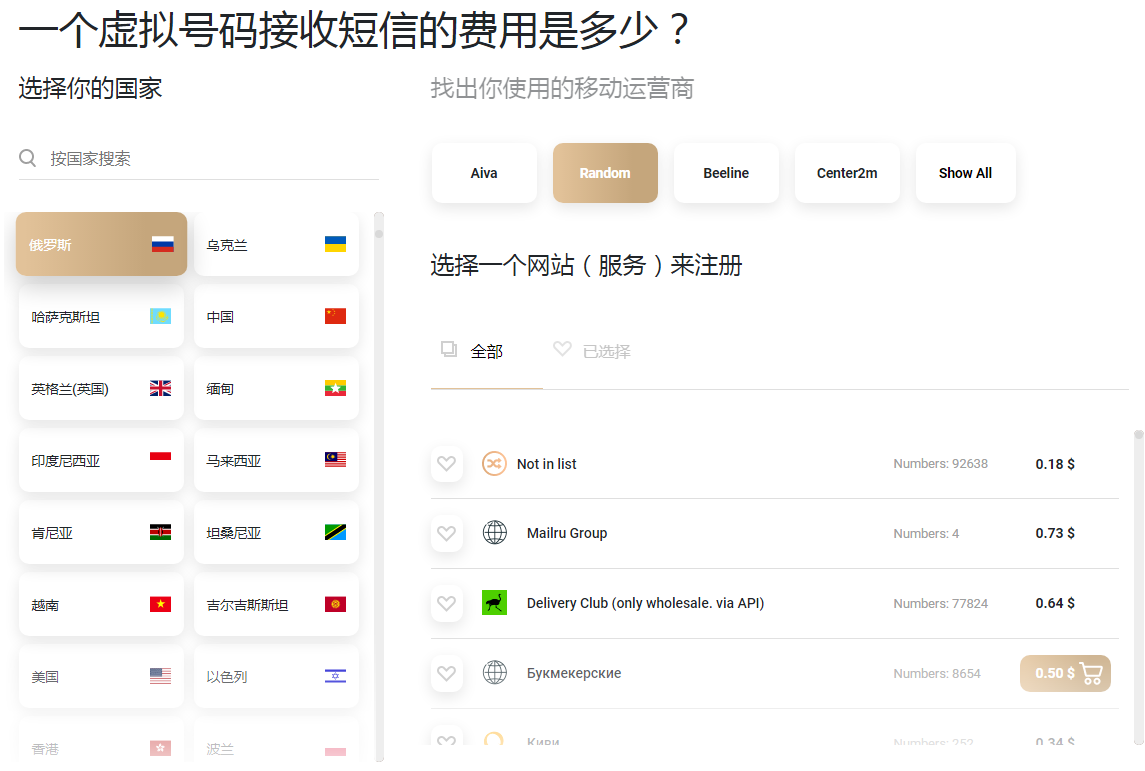Viewport: 1145px width, 771px height.
Task: Click the Tanzania flag icon
Action: click(x=335, y=532)
